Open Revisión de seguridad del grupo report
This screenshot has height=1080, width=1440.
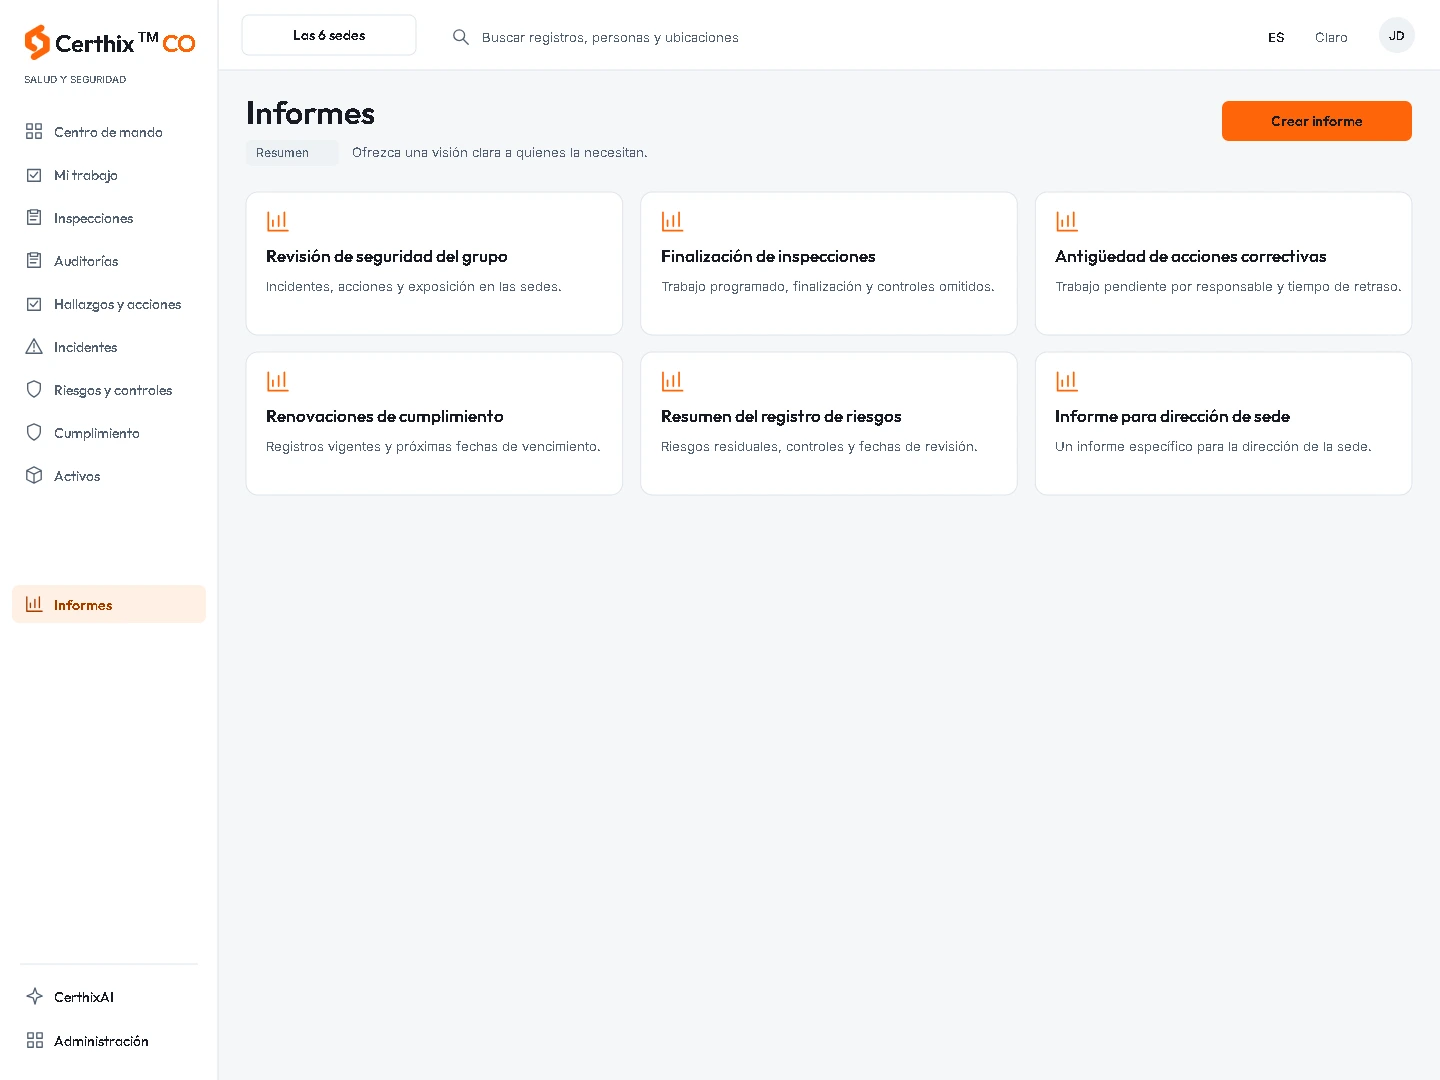coord(434,263)
